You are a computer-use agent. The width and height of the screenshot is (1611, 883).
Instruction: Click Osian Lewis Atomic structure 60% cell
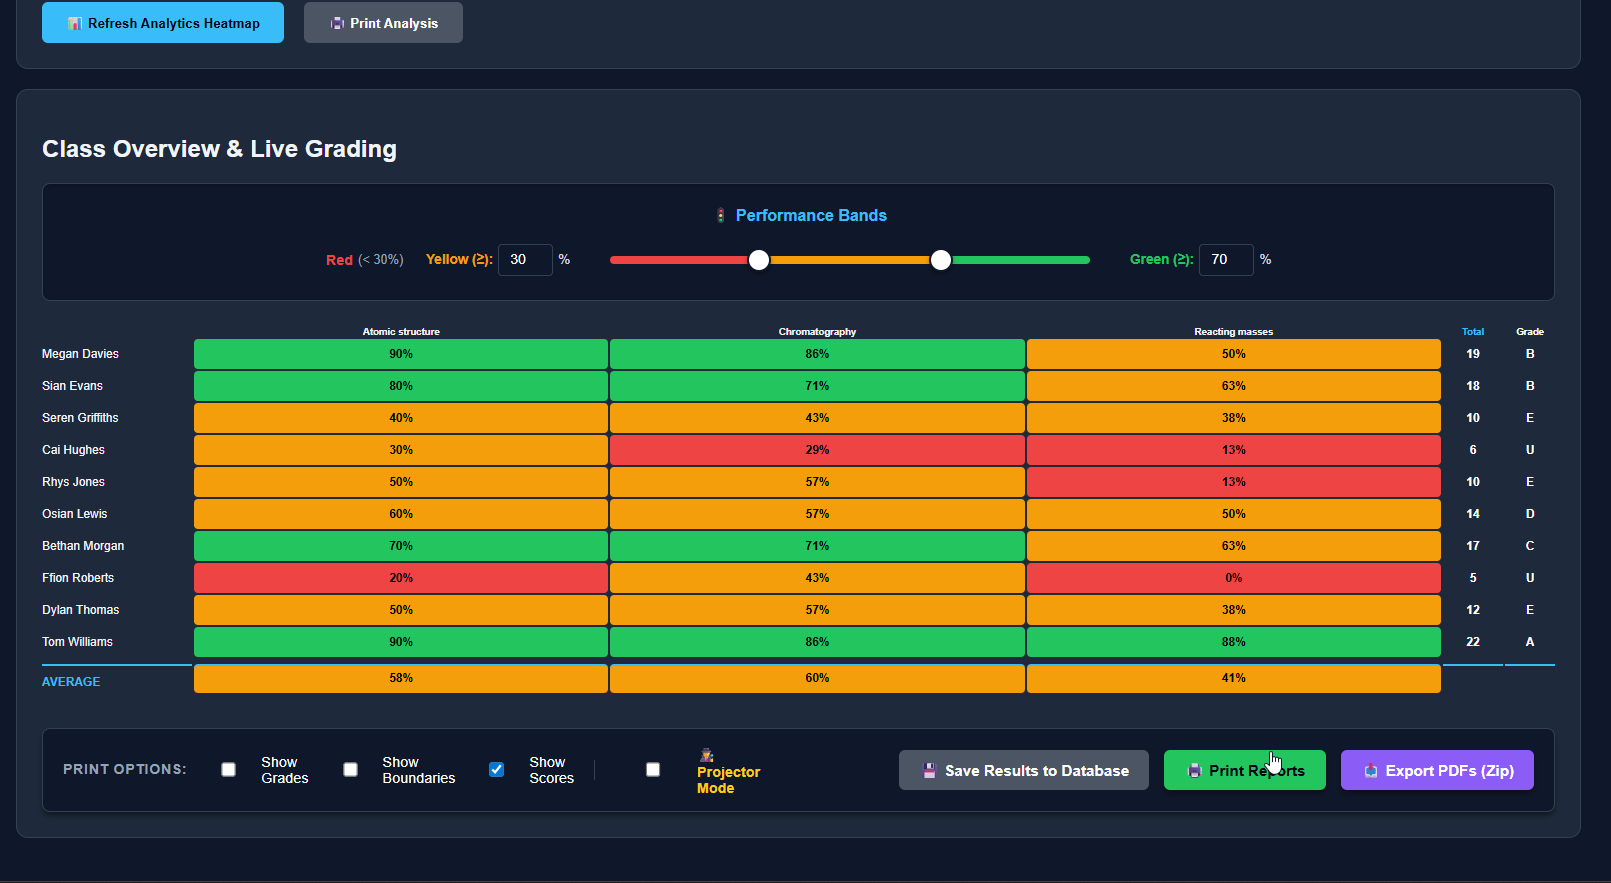point(401,514)
